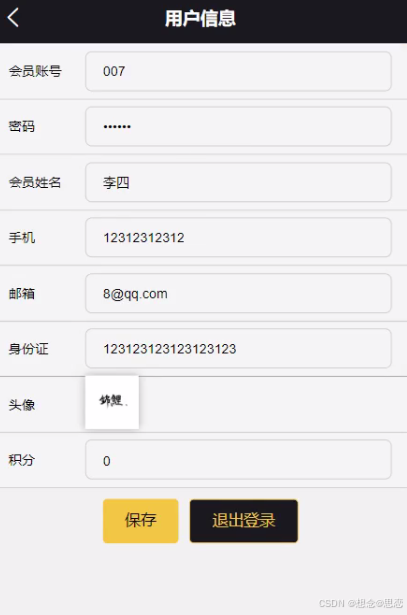Click the 用户信息 page title

(200, 18)
